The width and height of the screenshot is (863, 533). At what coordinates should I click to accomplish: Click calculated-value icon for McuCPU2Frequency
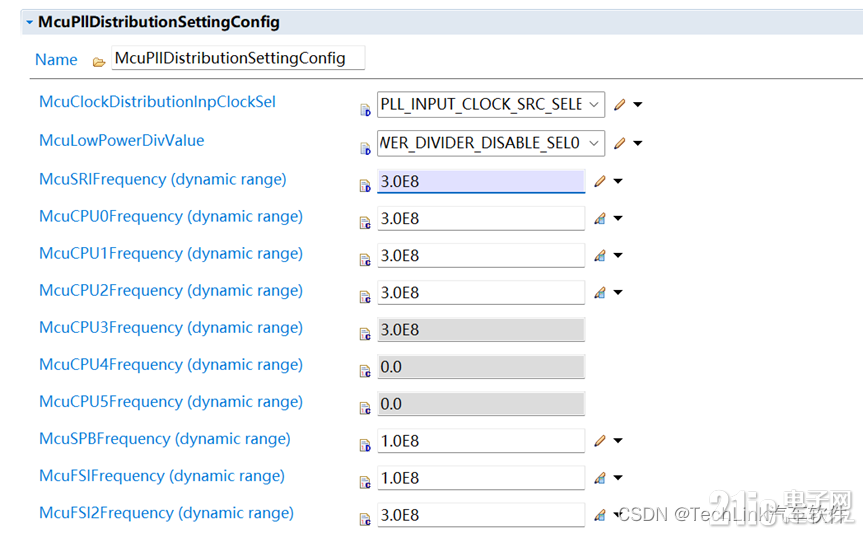(599, 292)
